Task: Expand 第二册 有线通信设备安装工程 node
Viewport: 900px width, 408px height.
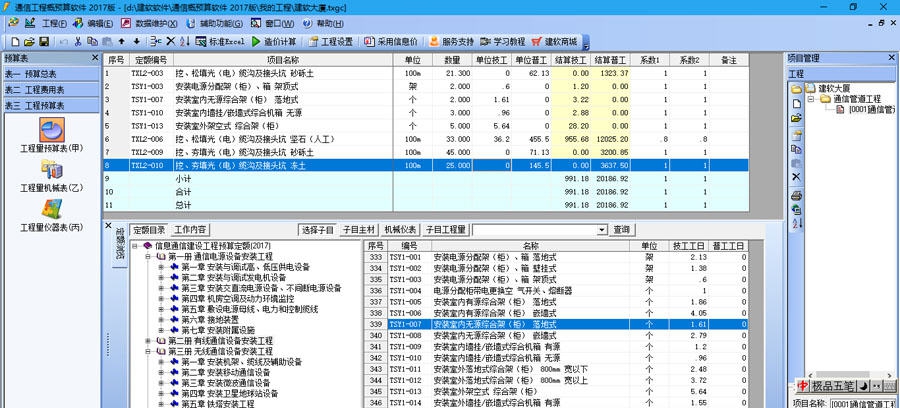Action: [148, 341]
